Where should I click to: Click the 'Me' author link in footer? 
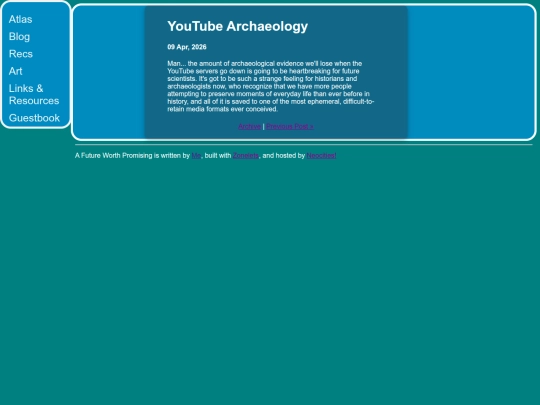[x=196, y=156]
